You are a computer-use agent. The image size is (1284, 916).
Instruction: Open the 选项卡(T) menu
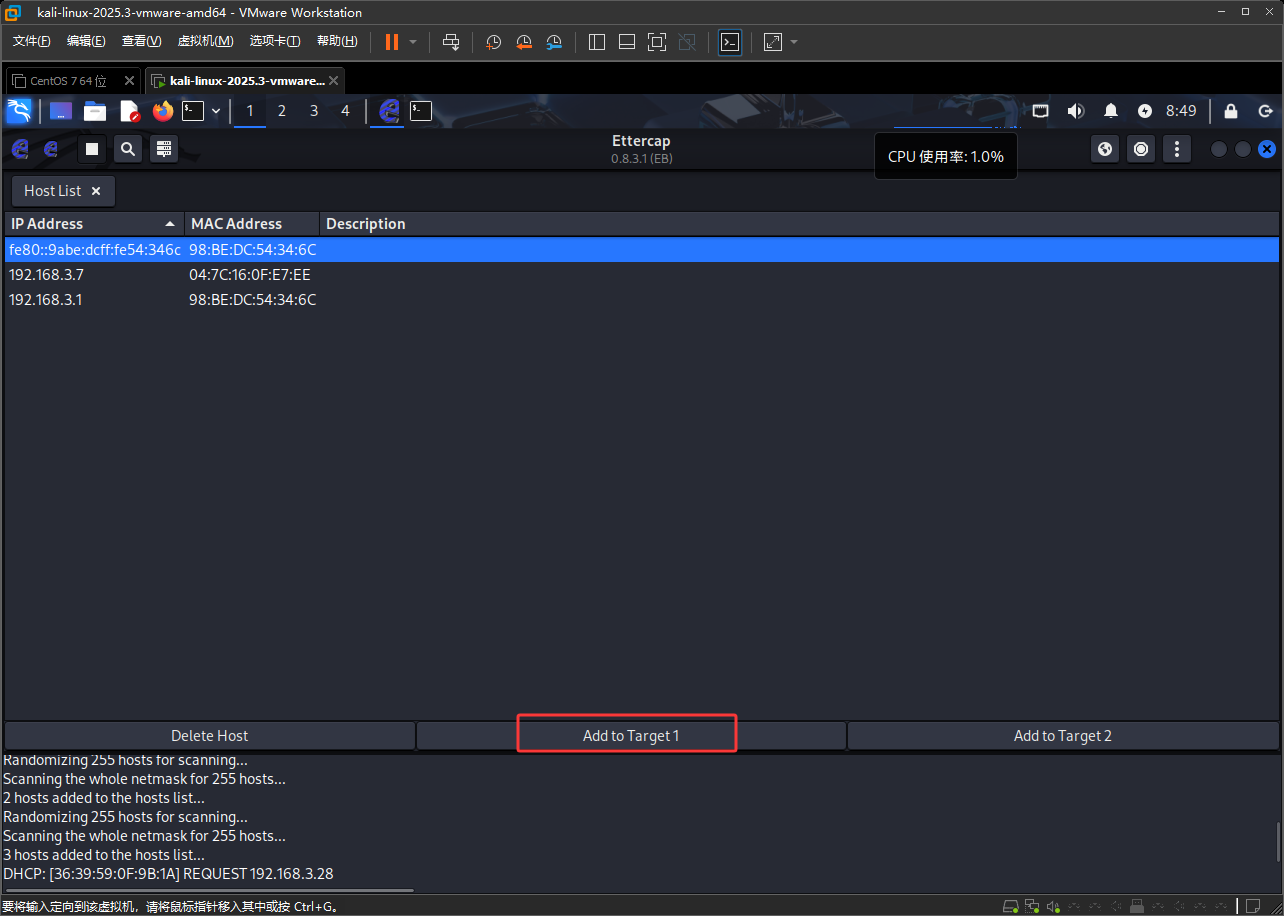275,41
